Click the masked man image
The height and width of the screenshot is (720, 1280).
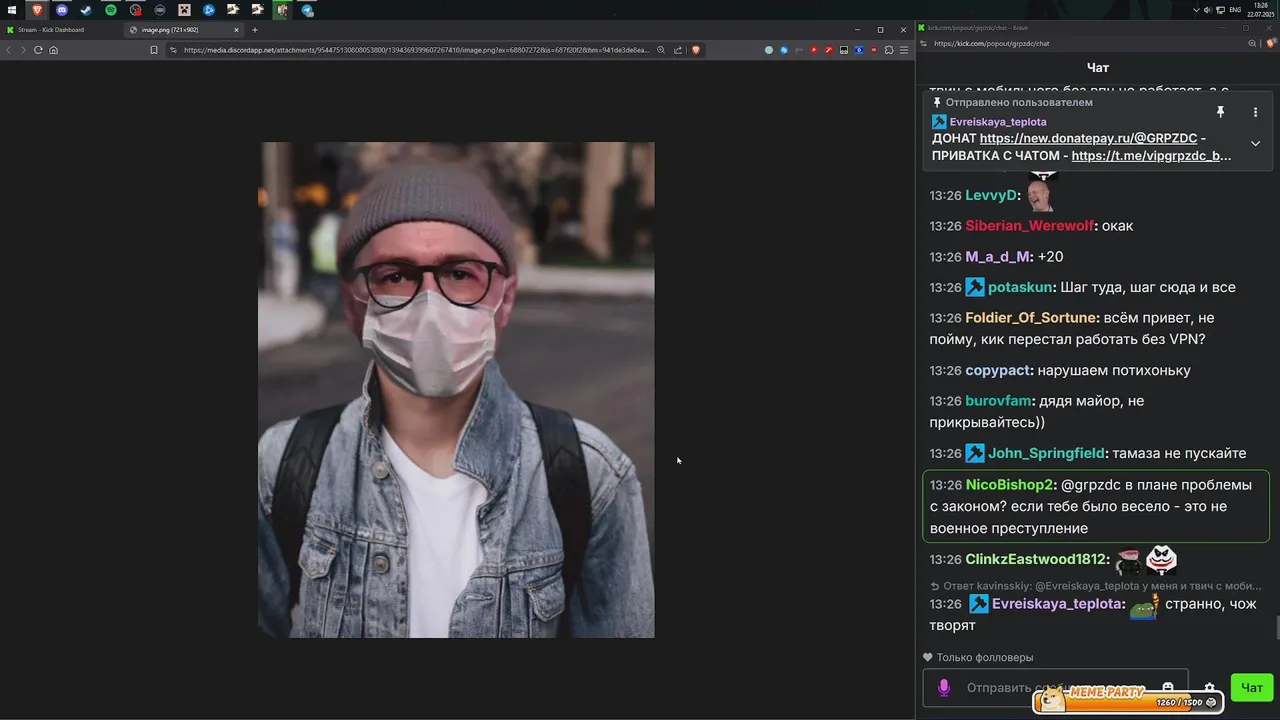pos(456,390)
